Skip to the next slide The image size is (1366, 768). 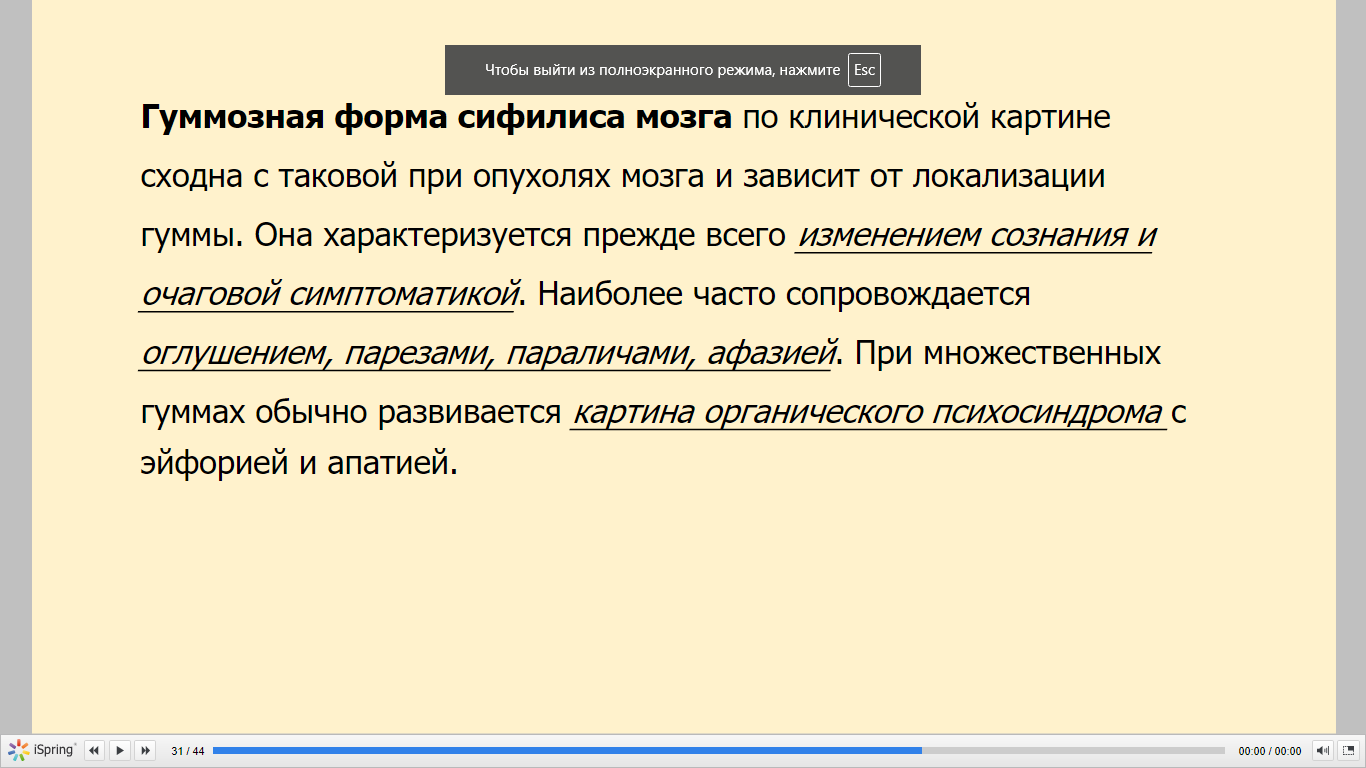coord(145,750)
